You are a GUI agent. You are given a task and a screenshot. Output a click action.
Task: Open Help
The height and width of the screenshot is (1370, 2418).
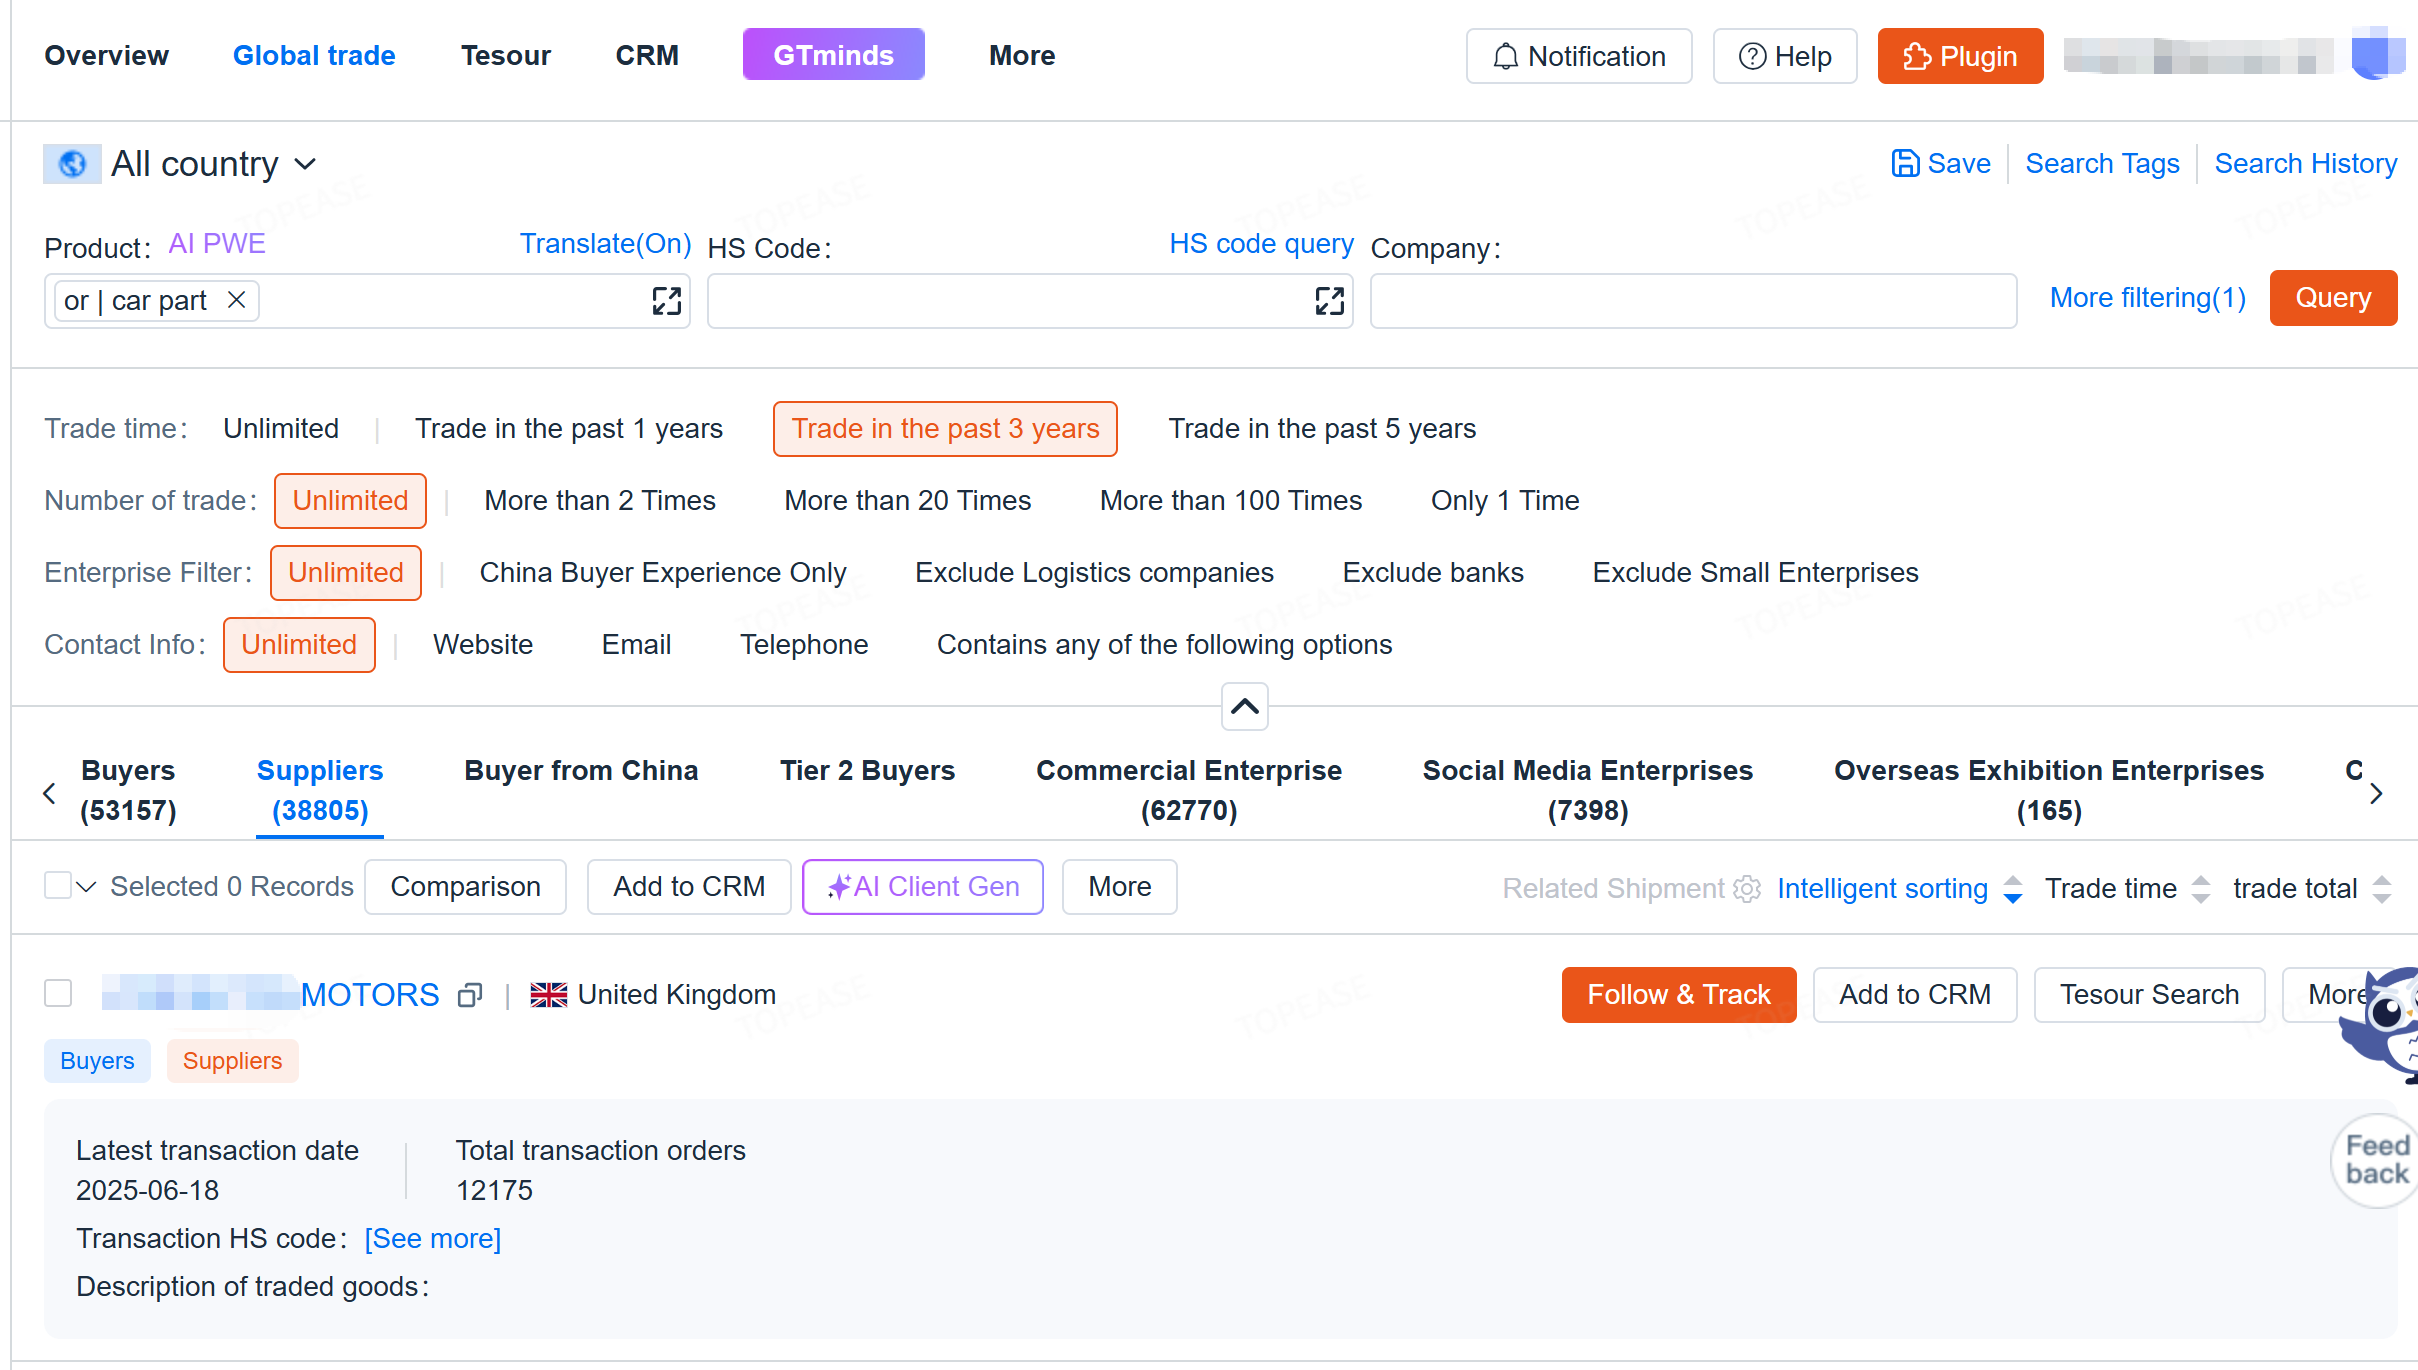click(1785, 56)
